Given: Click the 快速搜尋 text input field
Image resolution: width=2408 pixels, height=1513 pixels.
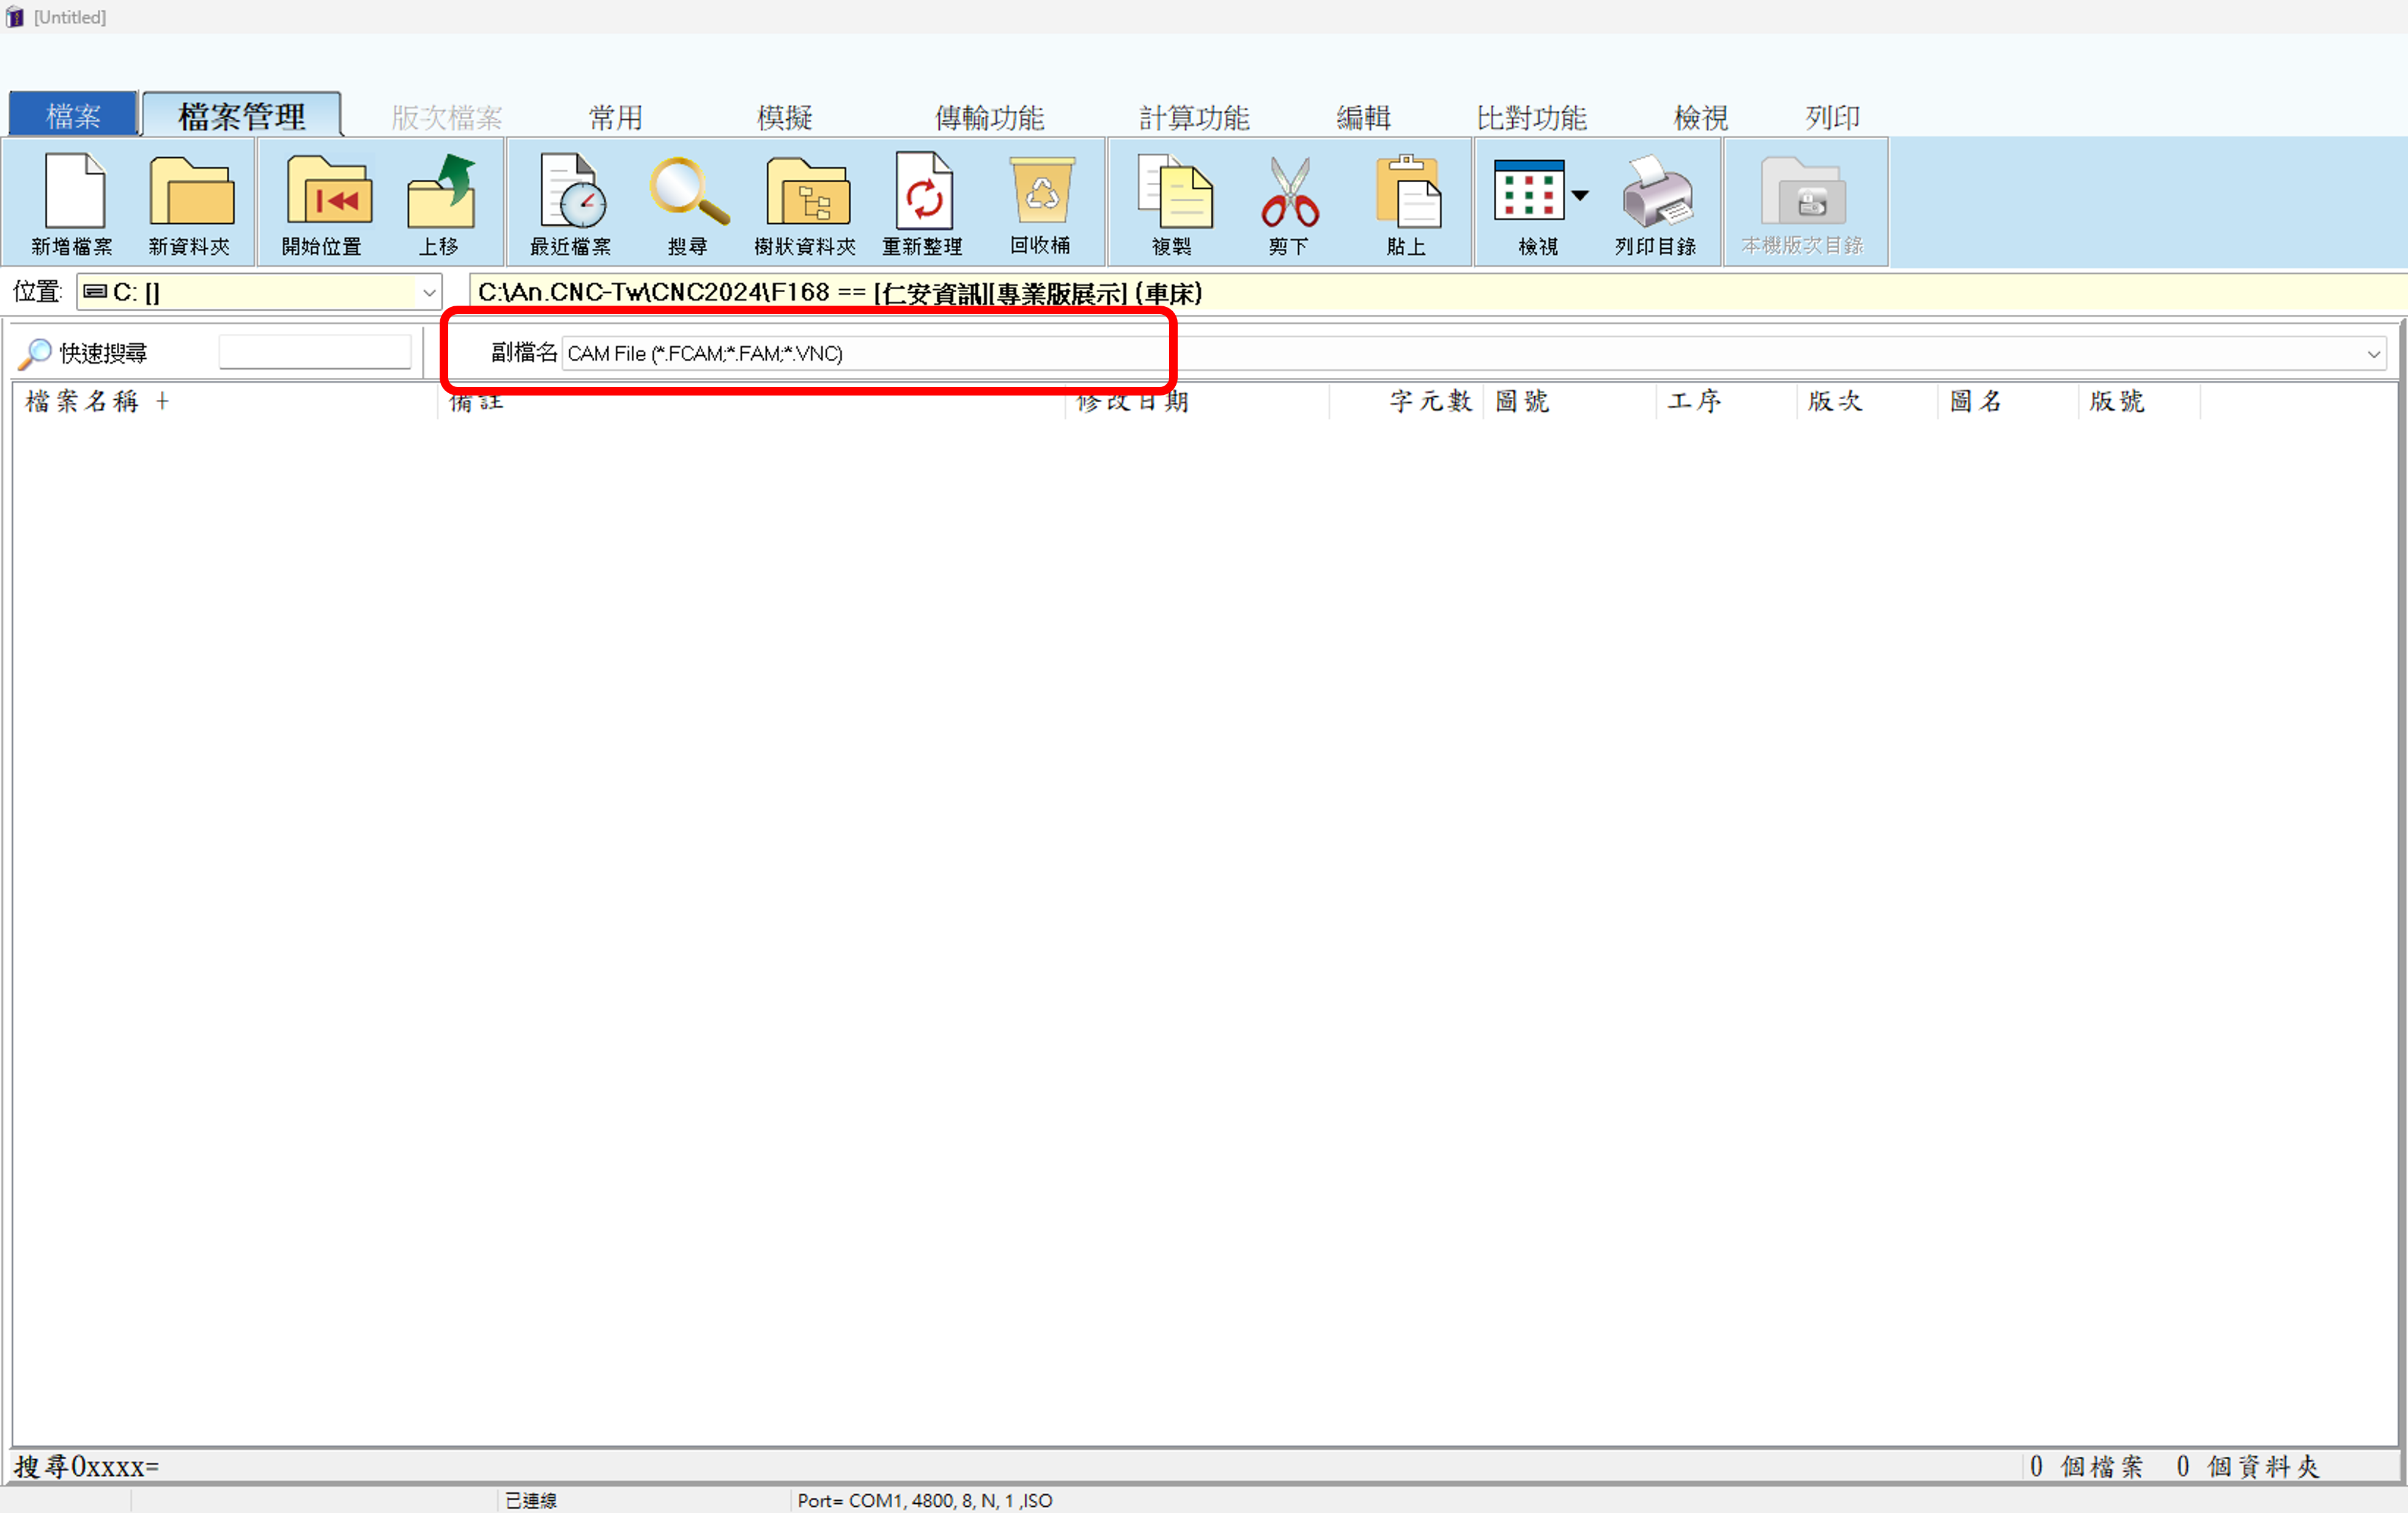Looking at the screenshot, I should [315, 352].
